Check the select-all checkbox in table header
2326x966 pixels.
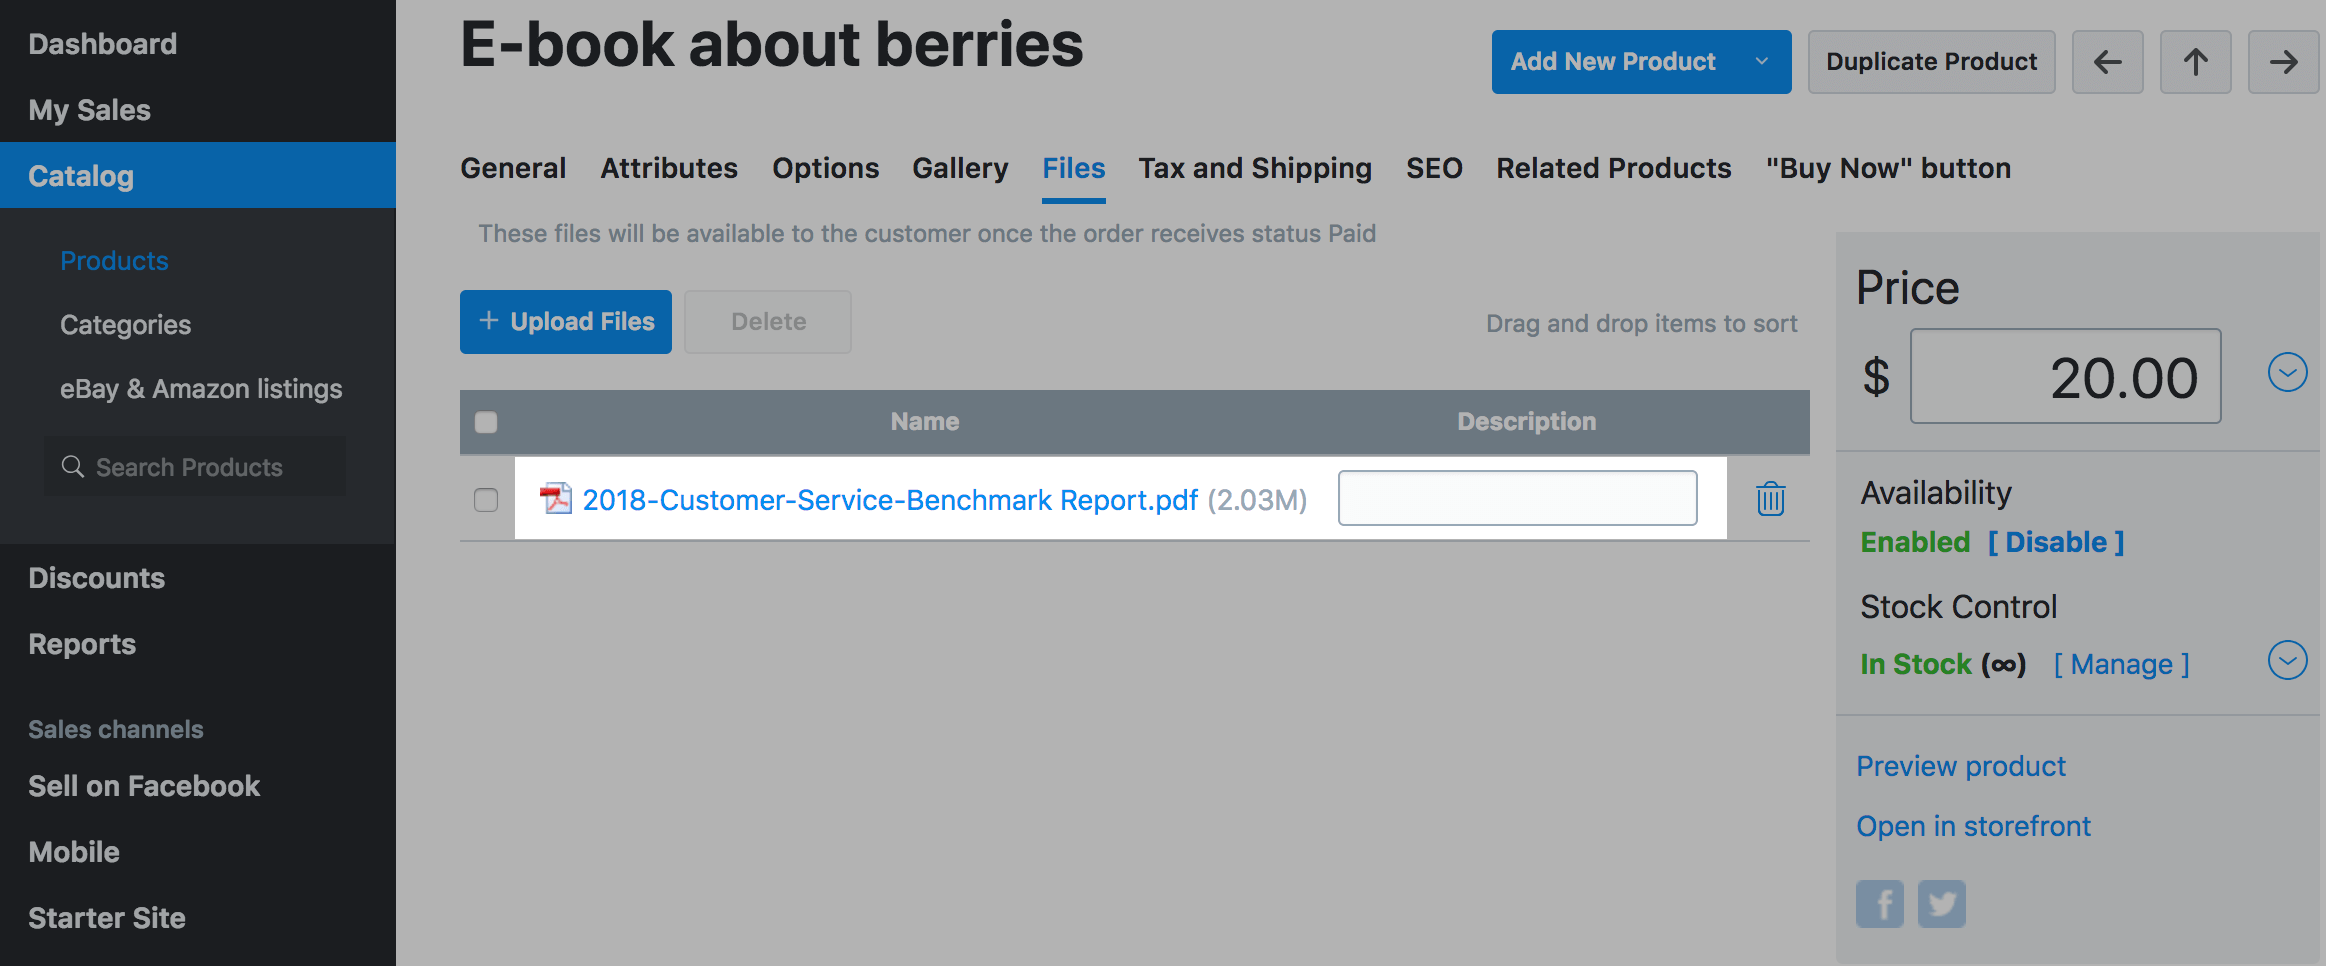tap(486, 422)
